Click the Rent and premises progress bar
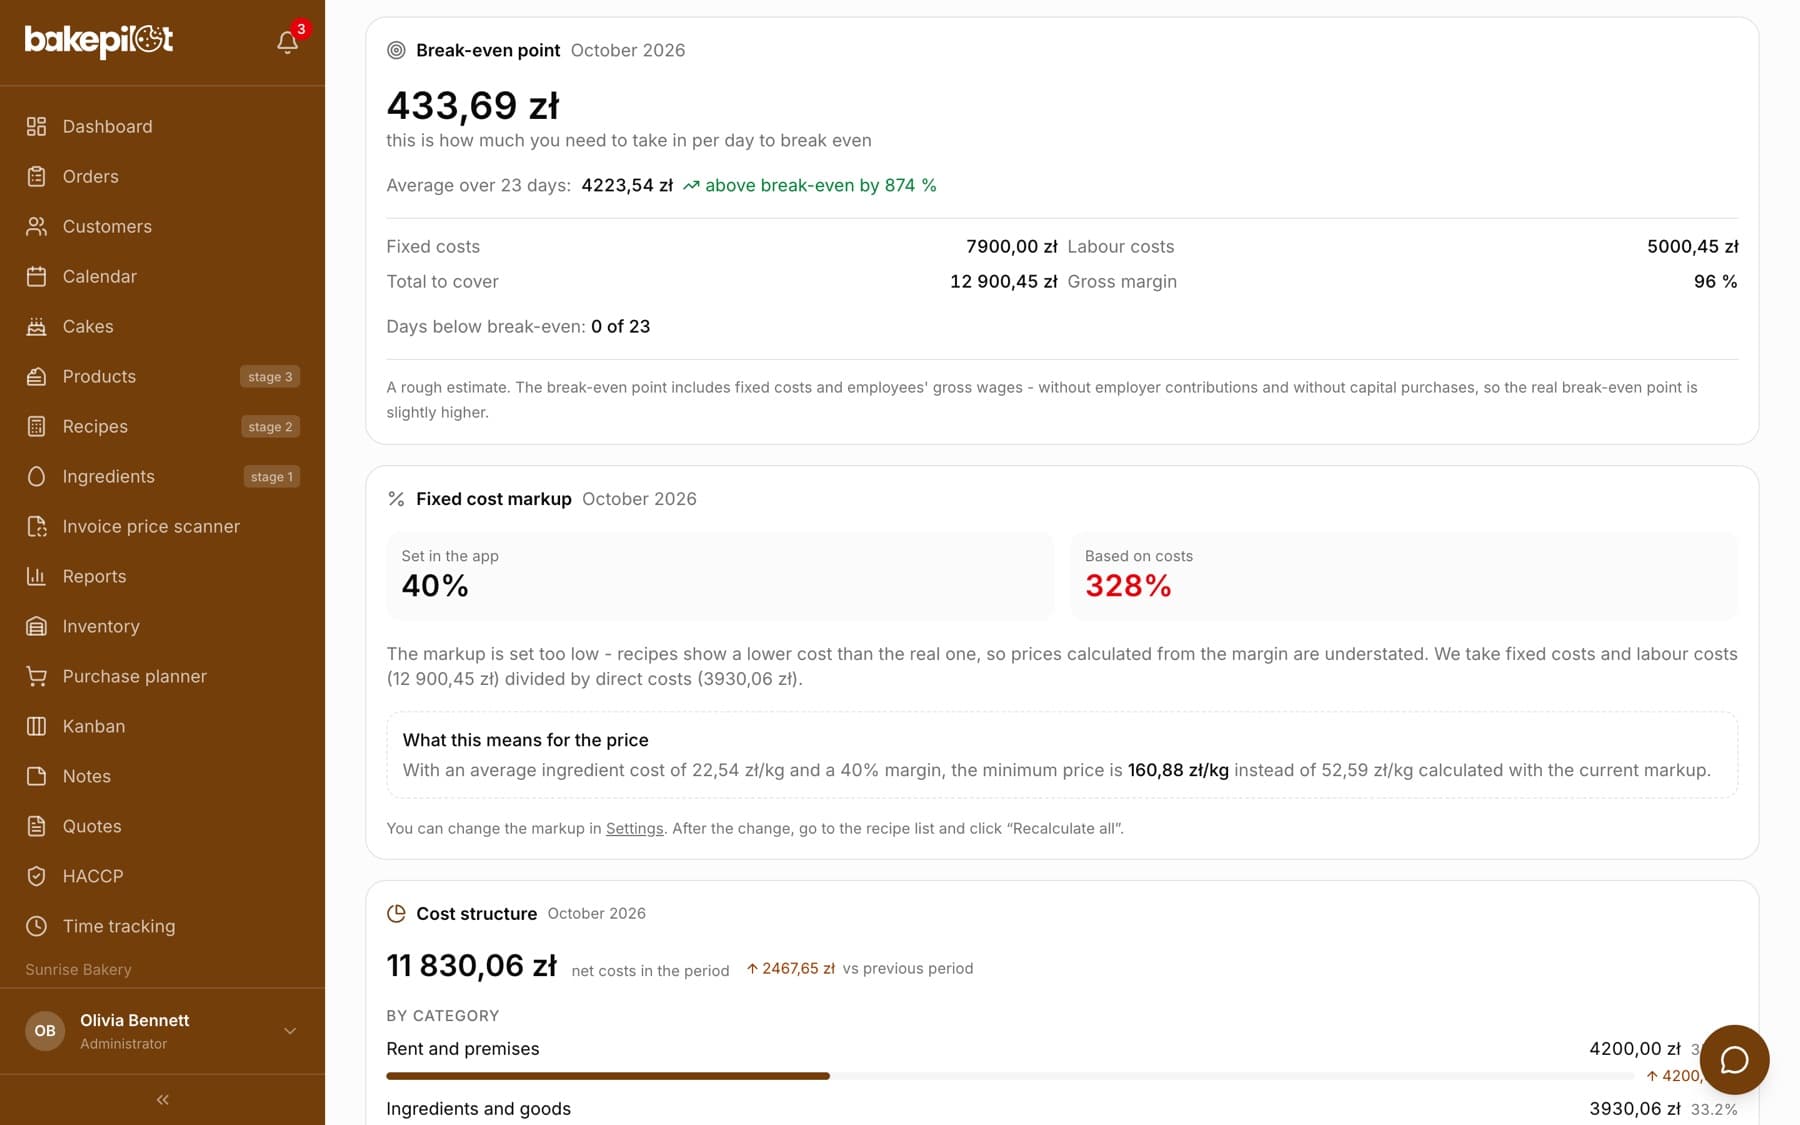 tap(1010, 1076)
